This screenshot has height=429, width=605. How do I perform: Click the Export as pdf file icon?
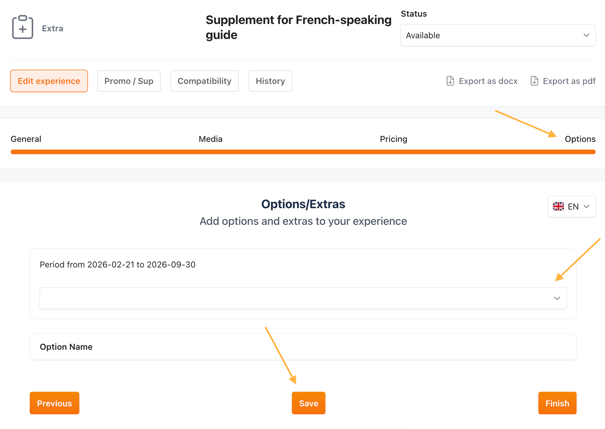point(534,81)
